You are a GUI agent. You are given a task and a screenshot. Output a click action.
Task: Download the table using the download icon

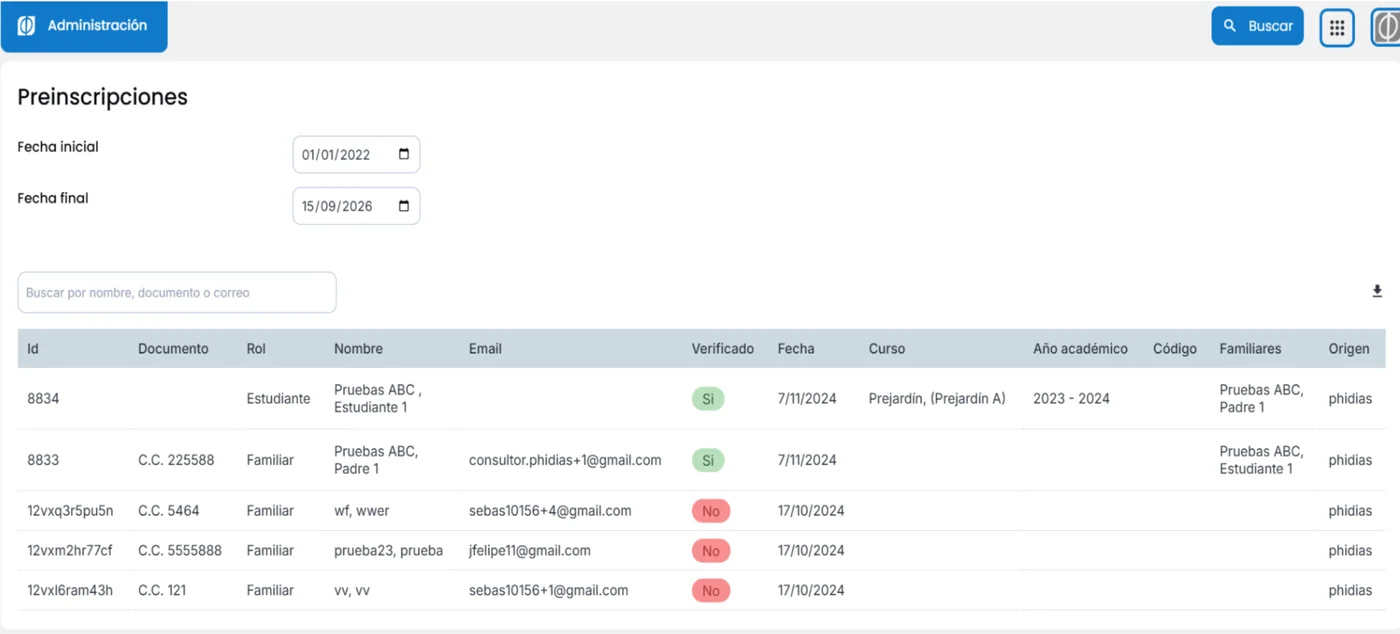pos(1377,292)
